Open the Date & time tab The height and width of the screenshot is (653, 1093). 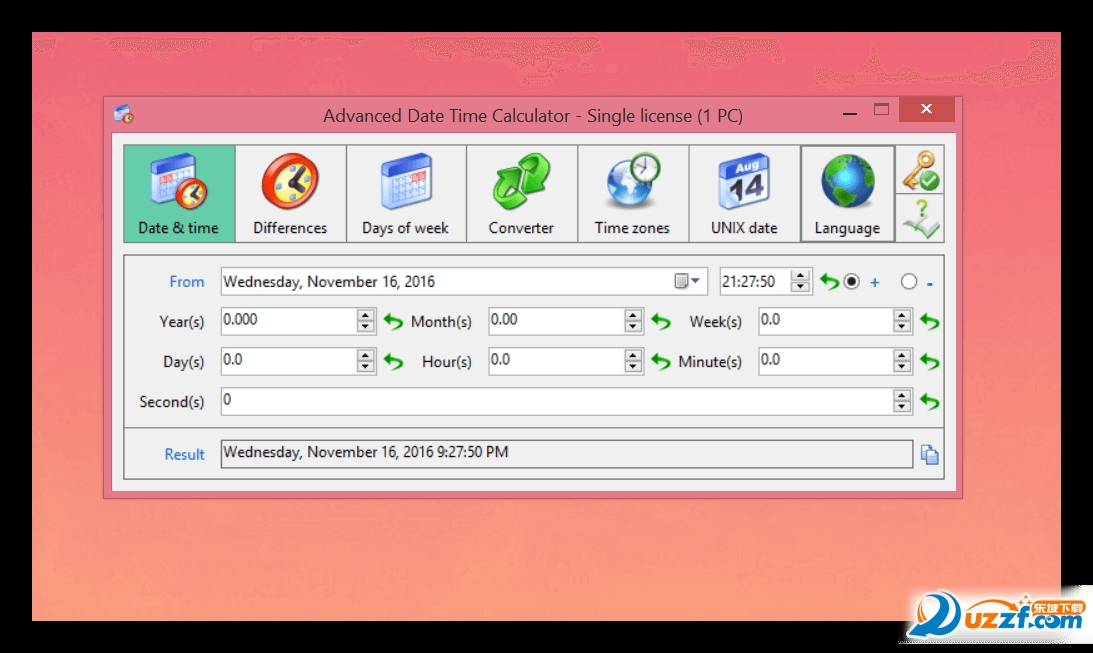179,194
